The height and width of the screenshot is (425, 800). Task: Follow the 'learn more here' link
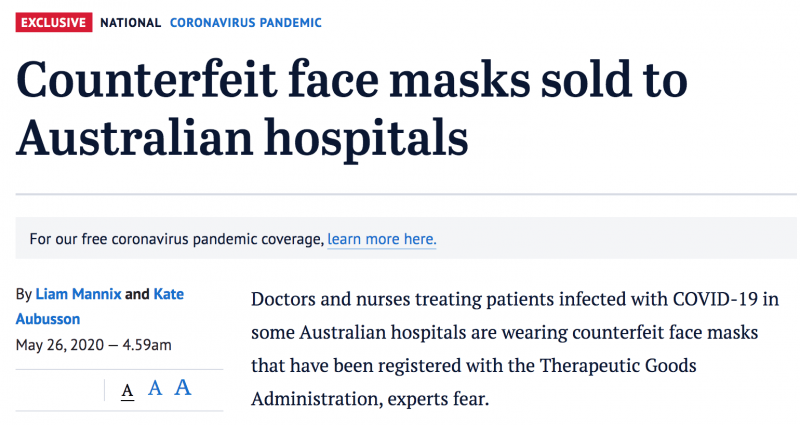[382, 239]
